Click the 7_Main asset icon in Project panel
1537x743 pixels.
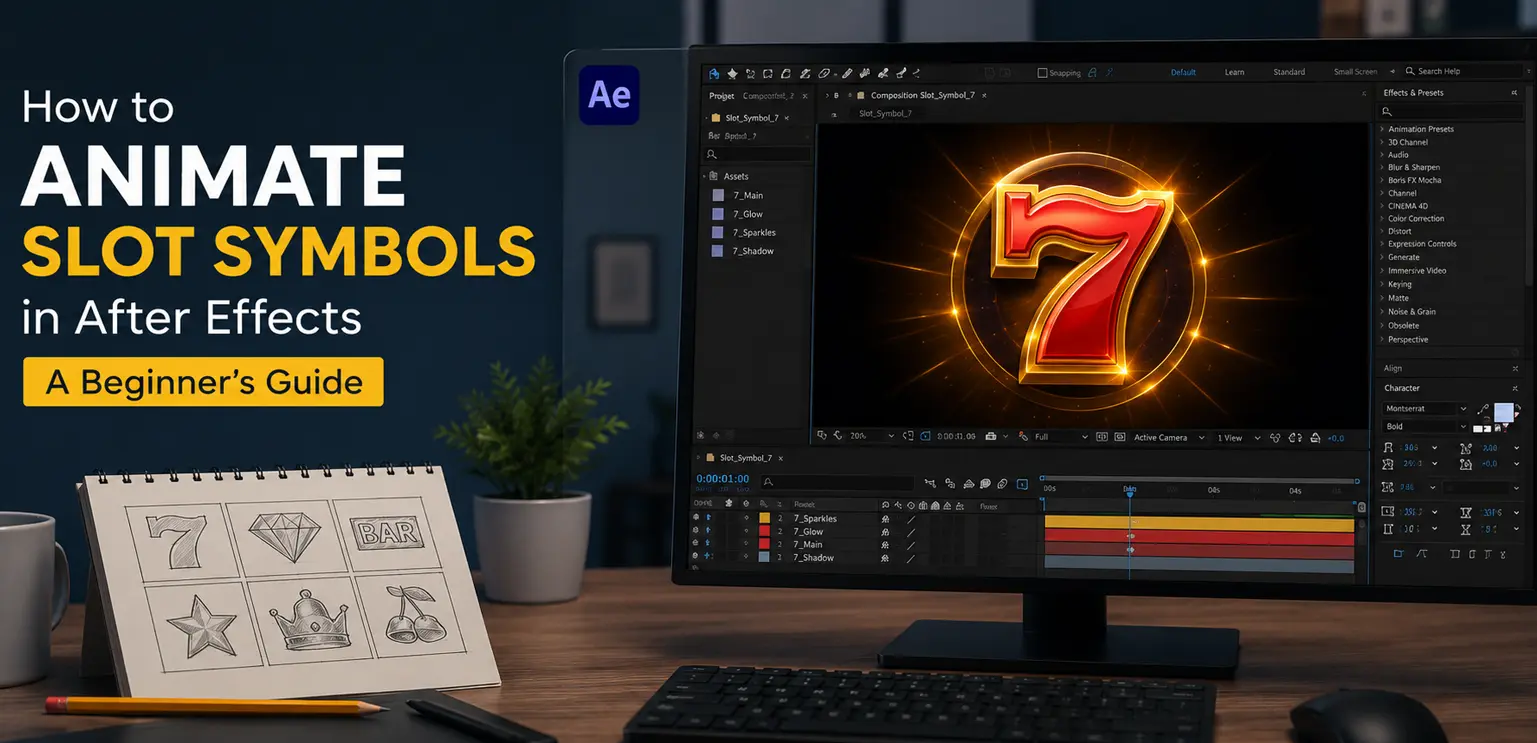(x=718, y=195)
